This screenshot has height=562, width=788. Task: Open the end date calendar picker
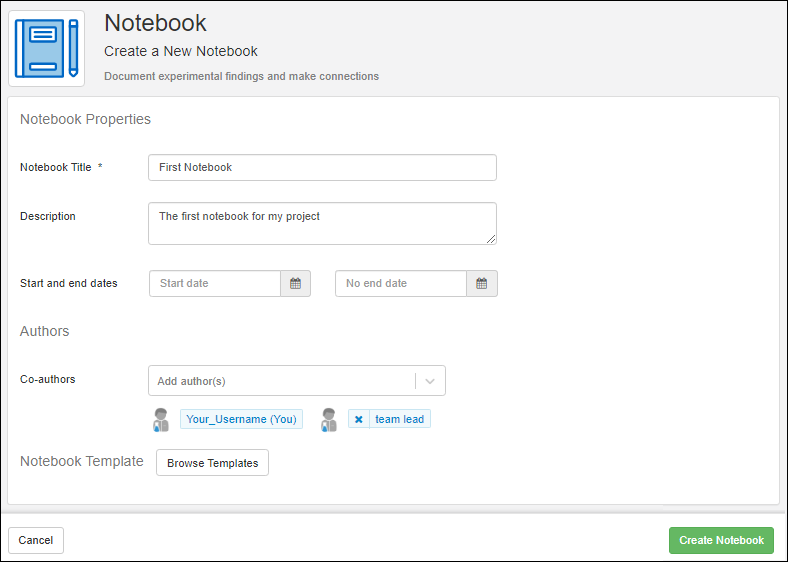coord(481,284)
